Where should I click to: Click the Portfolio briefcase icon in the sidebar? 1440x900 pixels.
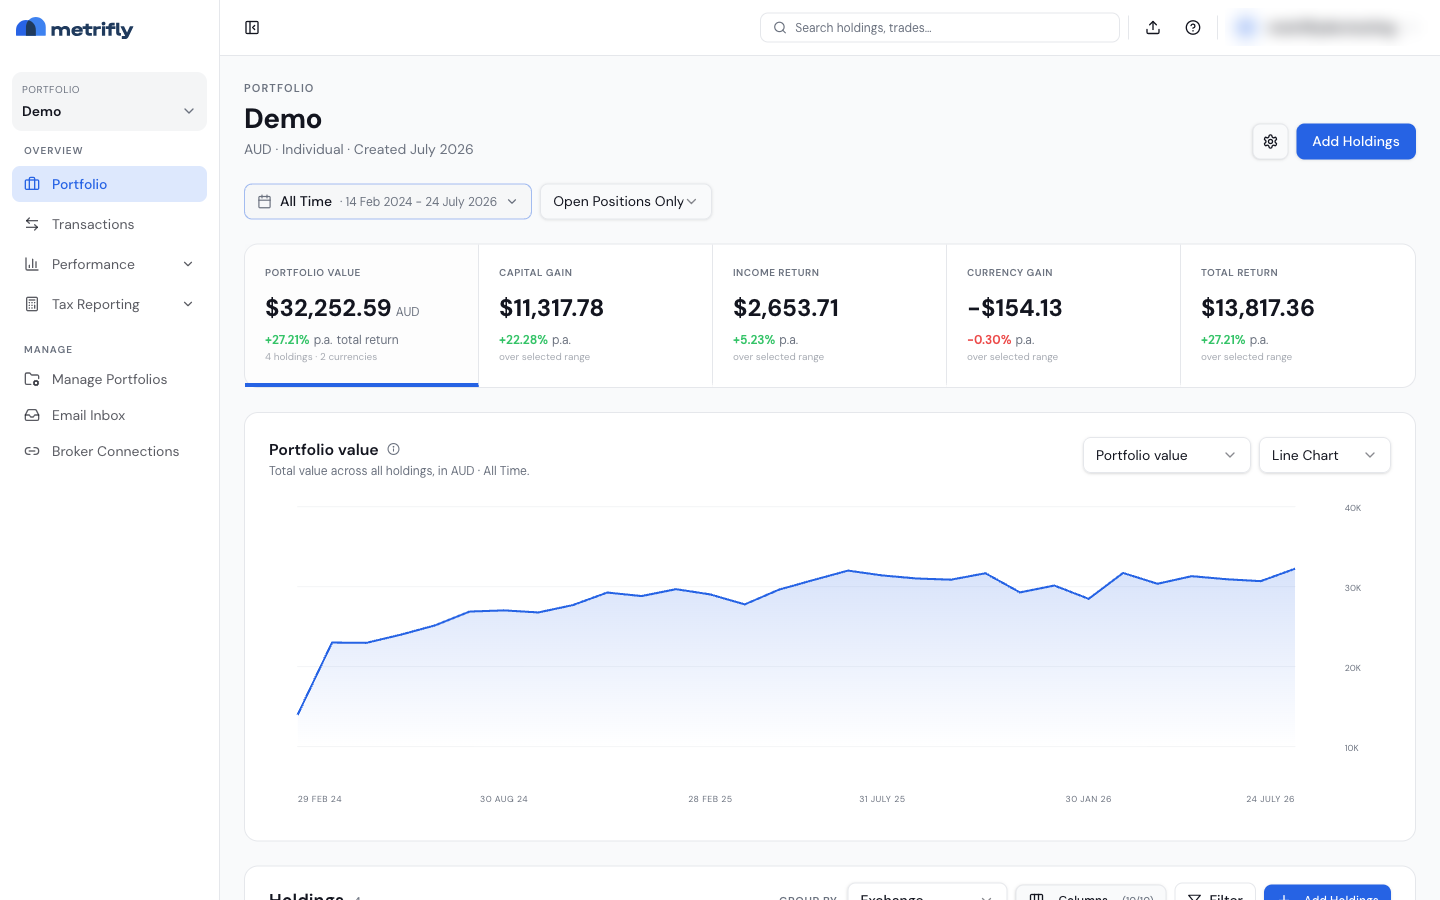point(32,184)
